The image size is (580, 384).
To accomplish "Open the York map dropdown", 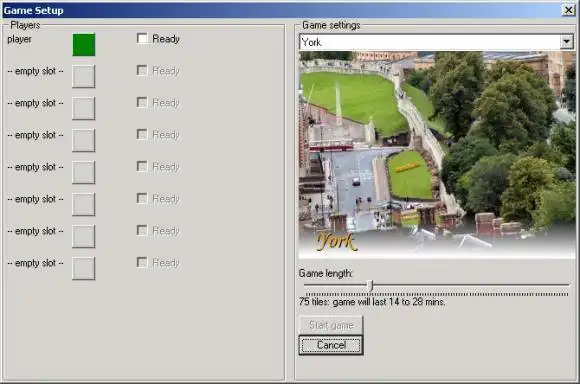I will coord(566,42).
